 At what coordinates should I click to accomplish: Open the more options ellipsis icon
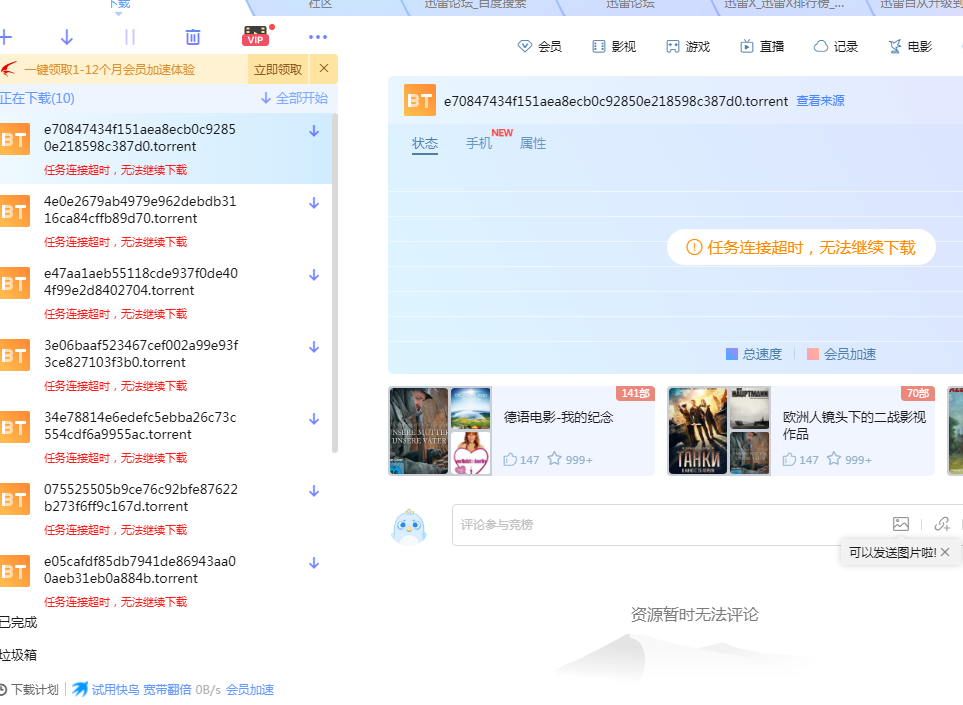[319, 36]
